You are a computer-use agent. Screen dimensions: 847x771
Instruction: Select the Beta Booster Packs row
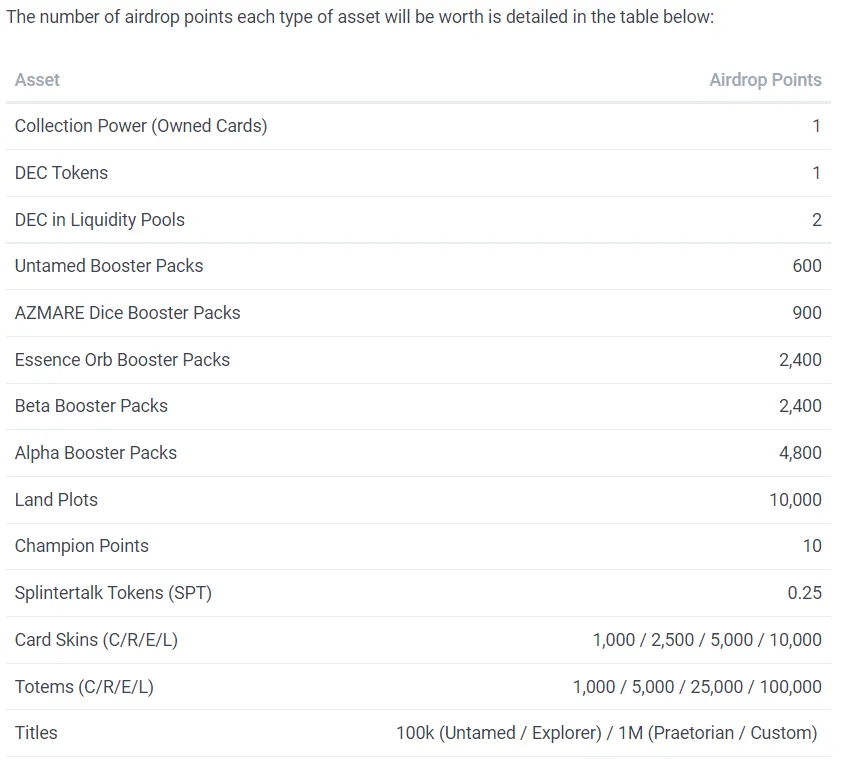point(419,407)
